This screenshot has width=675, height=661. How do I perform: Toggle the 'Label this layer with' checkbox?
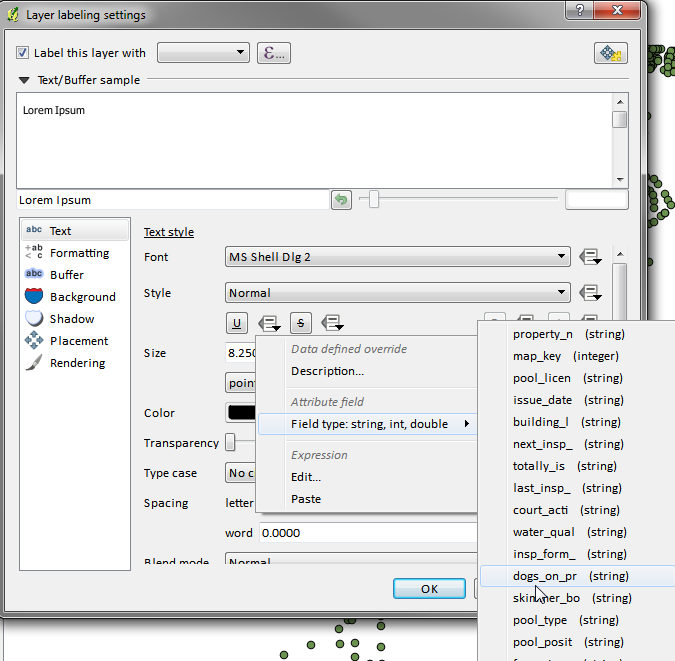(23, 53)
